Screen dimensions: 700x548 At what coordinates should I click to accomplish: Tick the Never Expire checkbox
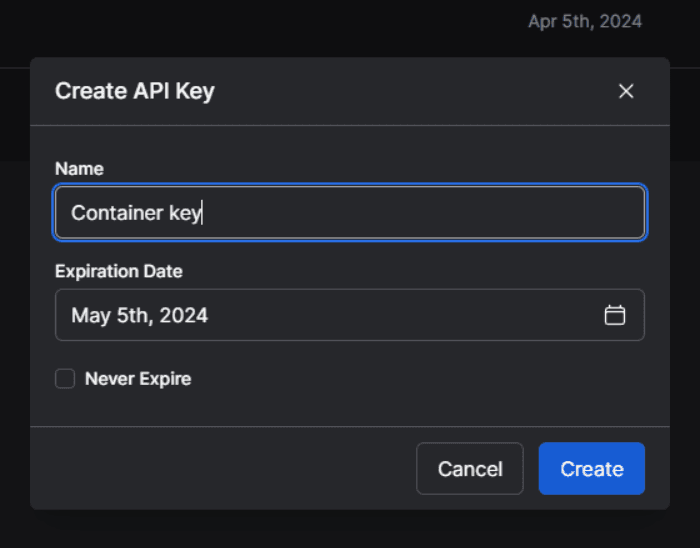(65, 378)
